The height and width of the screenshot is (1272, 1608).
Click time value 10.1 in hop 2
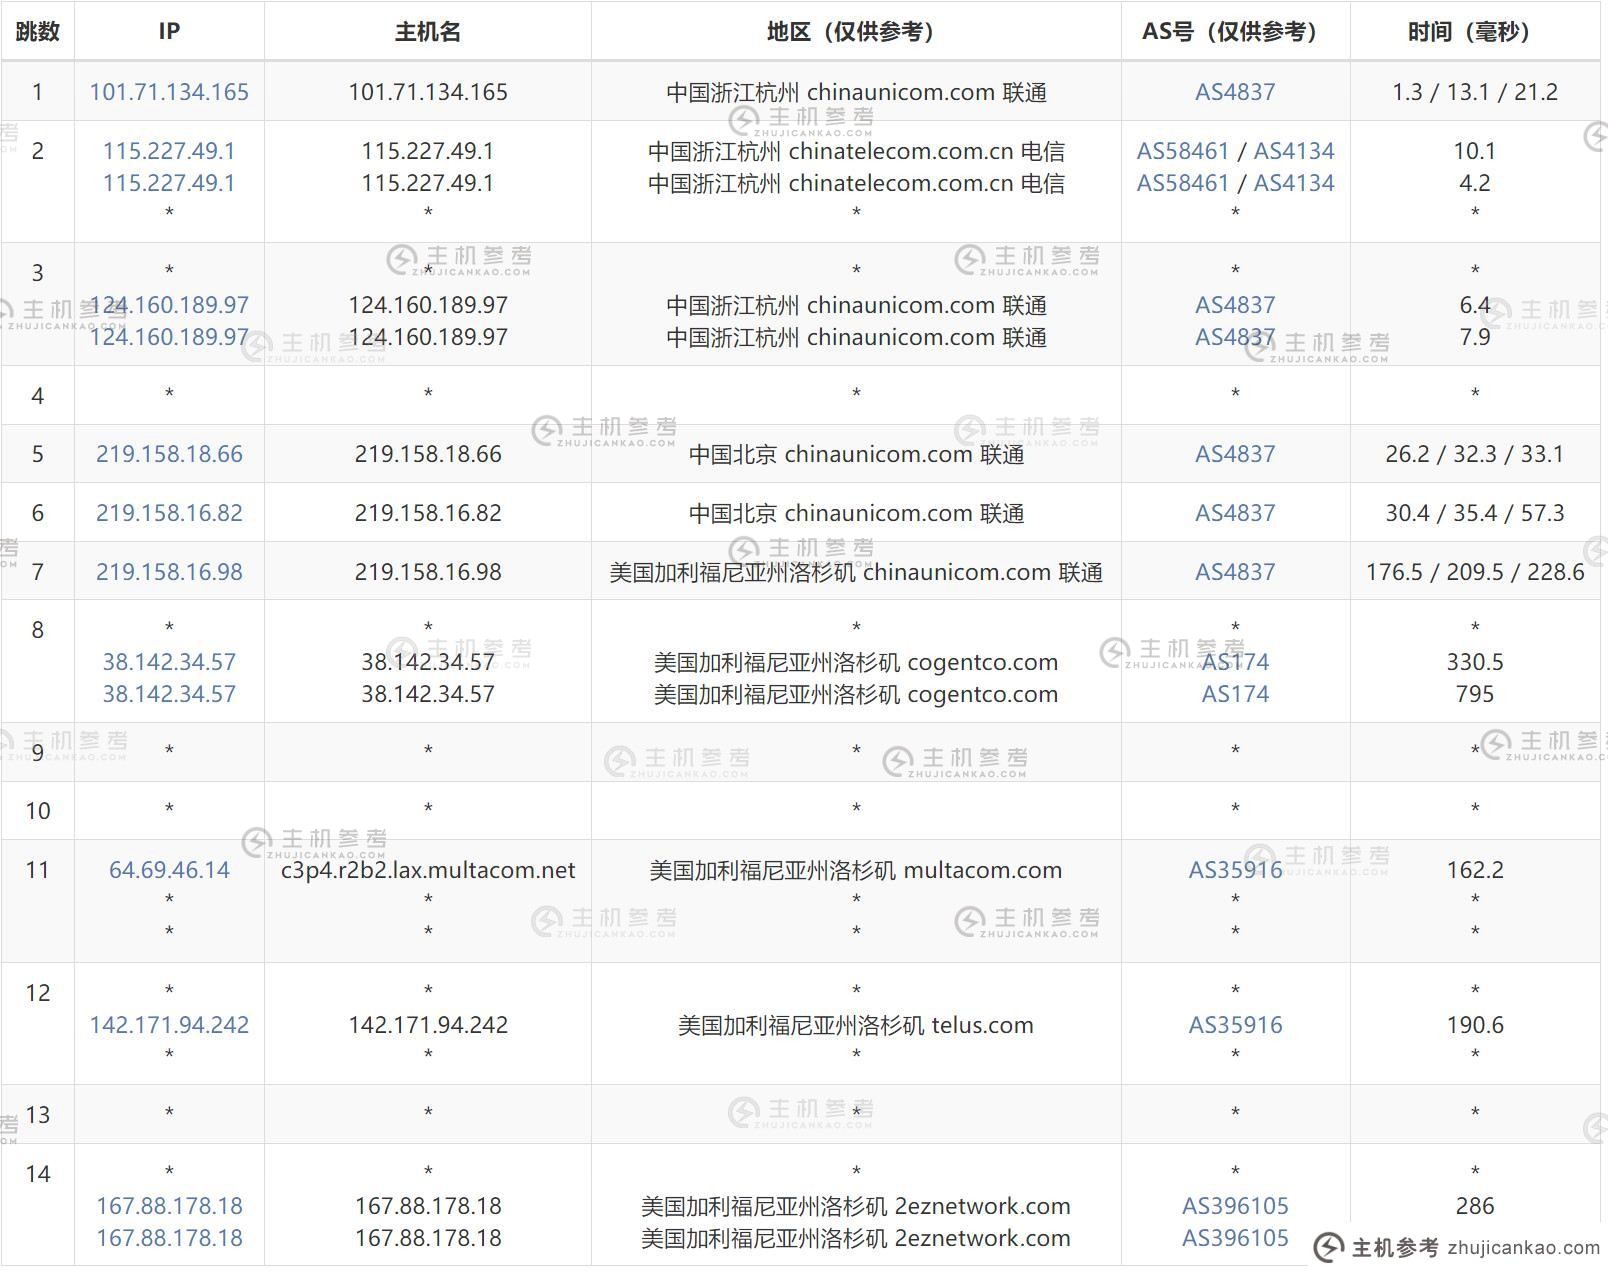(x=1475, y=151)
